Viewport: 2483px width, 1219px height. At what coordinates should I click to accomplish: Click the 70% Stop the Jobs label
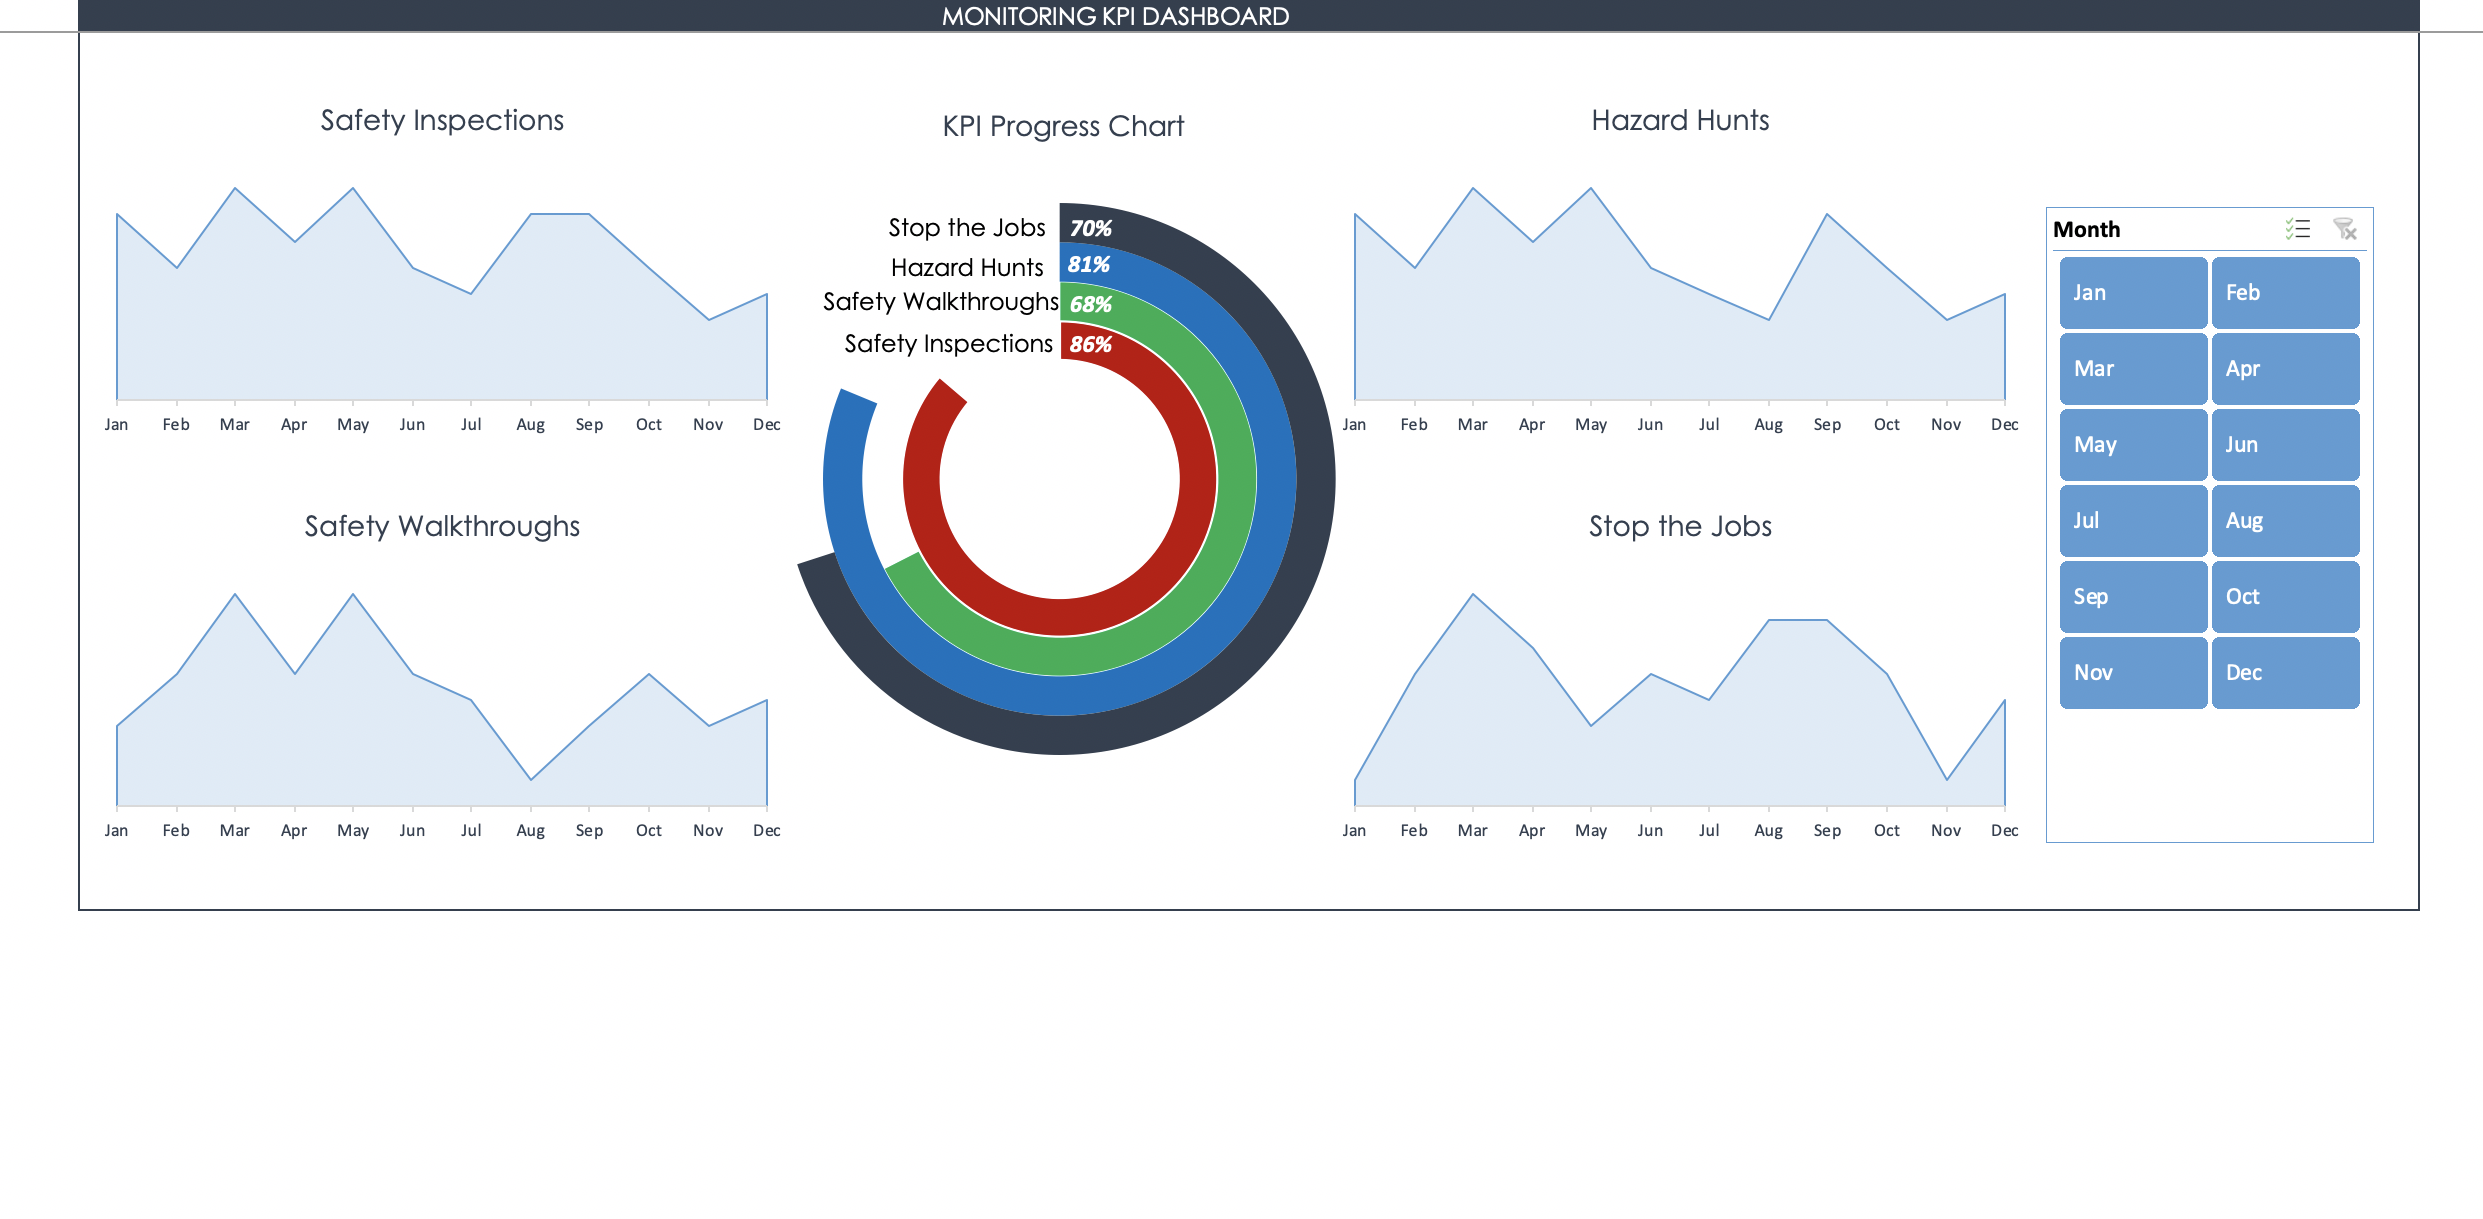(x=1090, y=228)
